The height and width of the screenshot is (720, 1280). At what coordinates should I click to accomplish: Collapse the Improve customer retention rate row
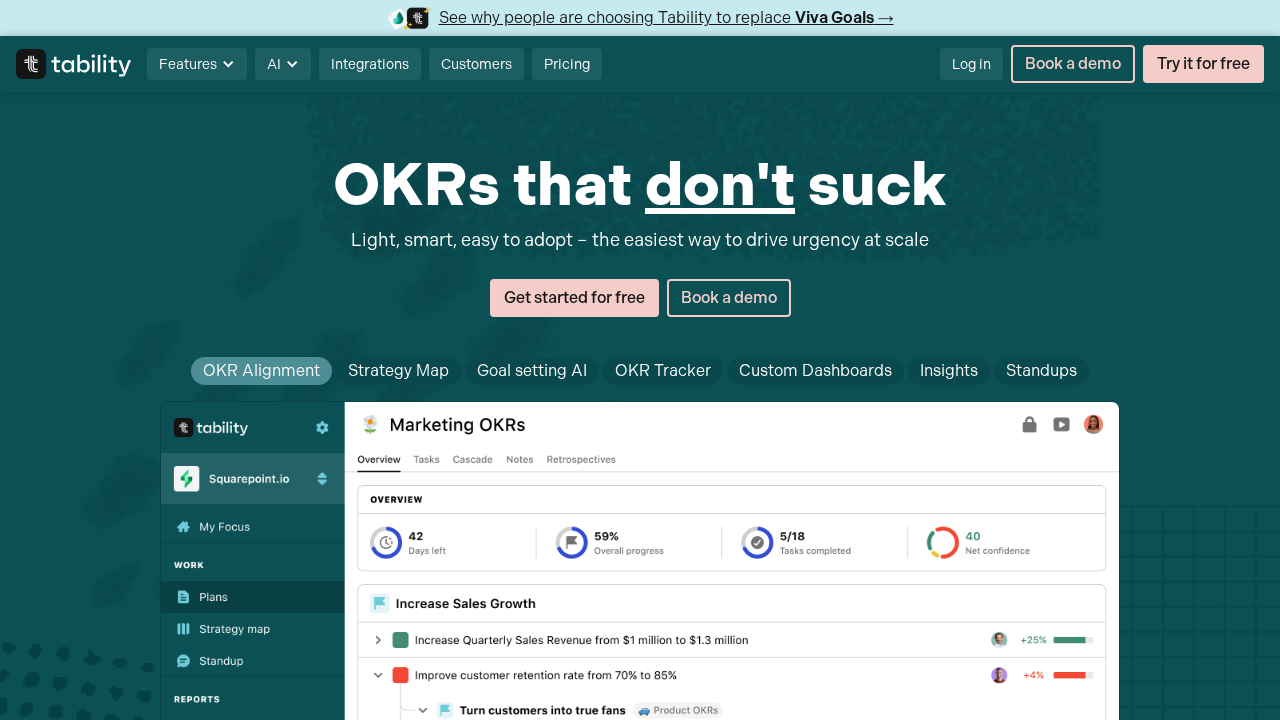[x=378, y=675]
